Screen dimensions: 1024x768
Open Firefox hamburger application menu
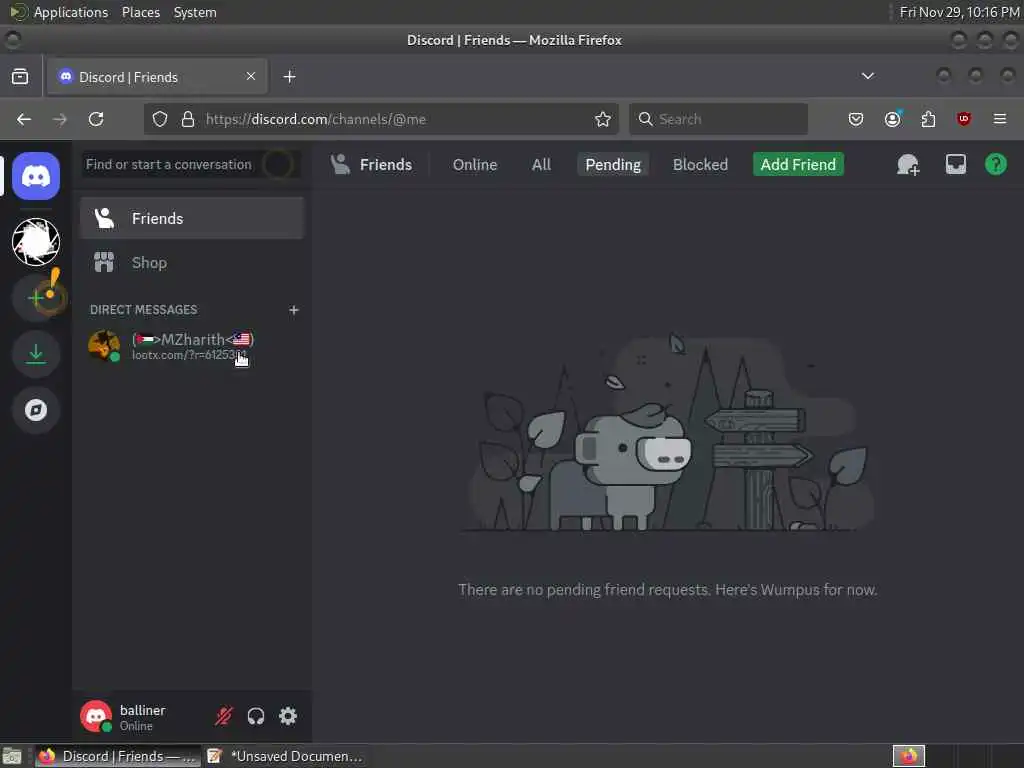[1000, 119]
